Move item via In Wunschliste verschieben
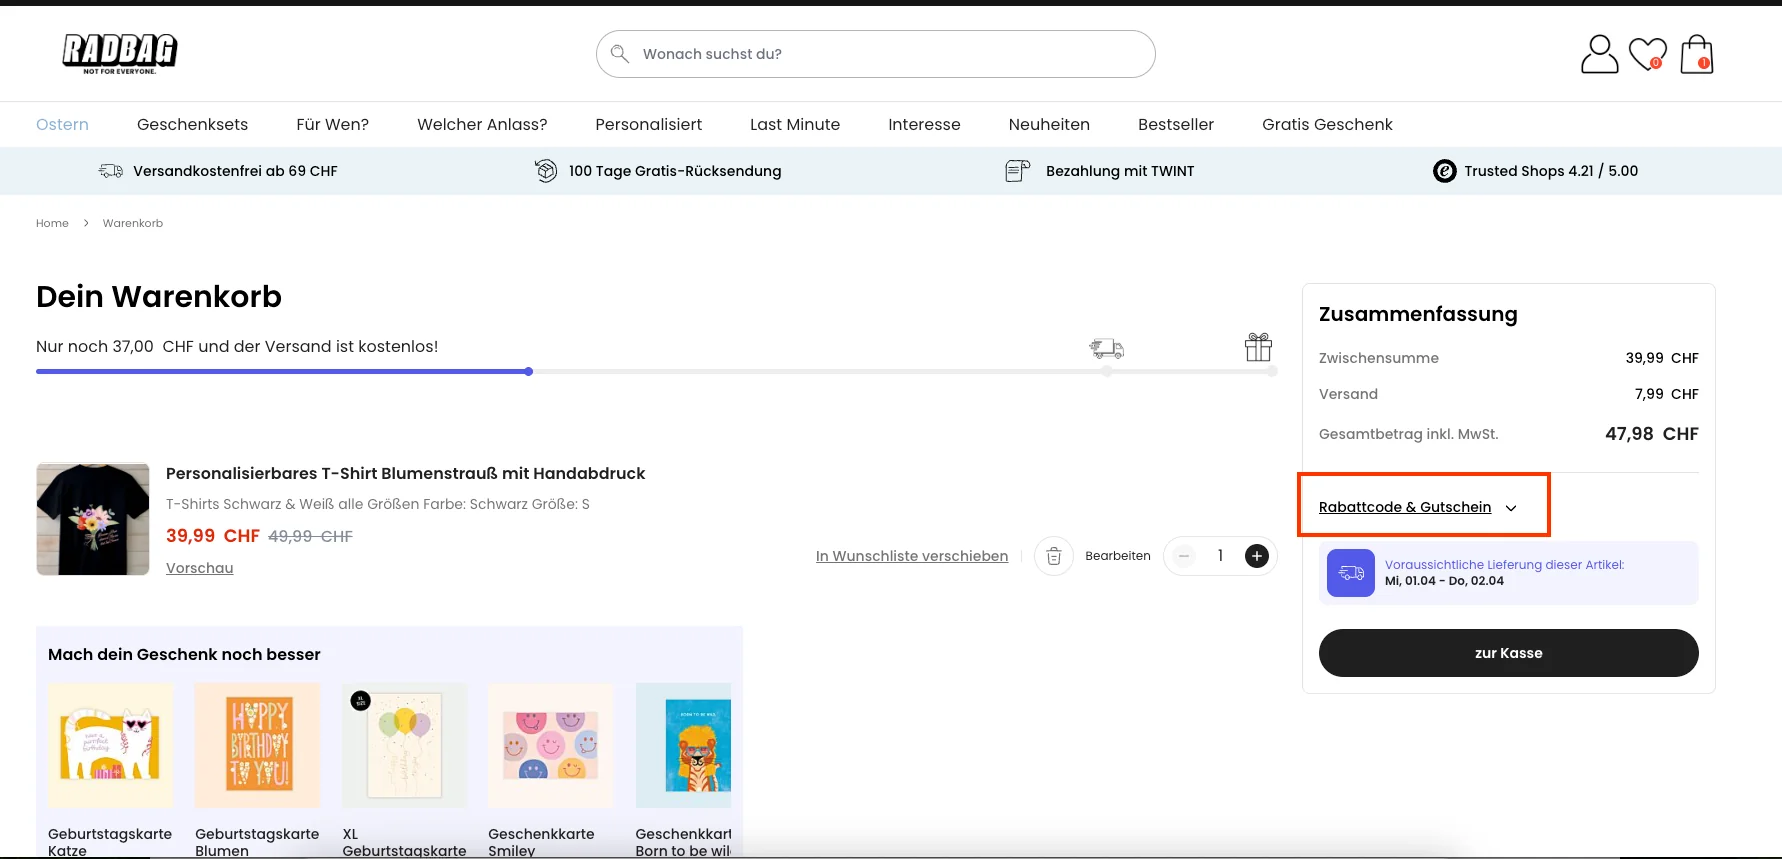 [911, 556]
